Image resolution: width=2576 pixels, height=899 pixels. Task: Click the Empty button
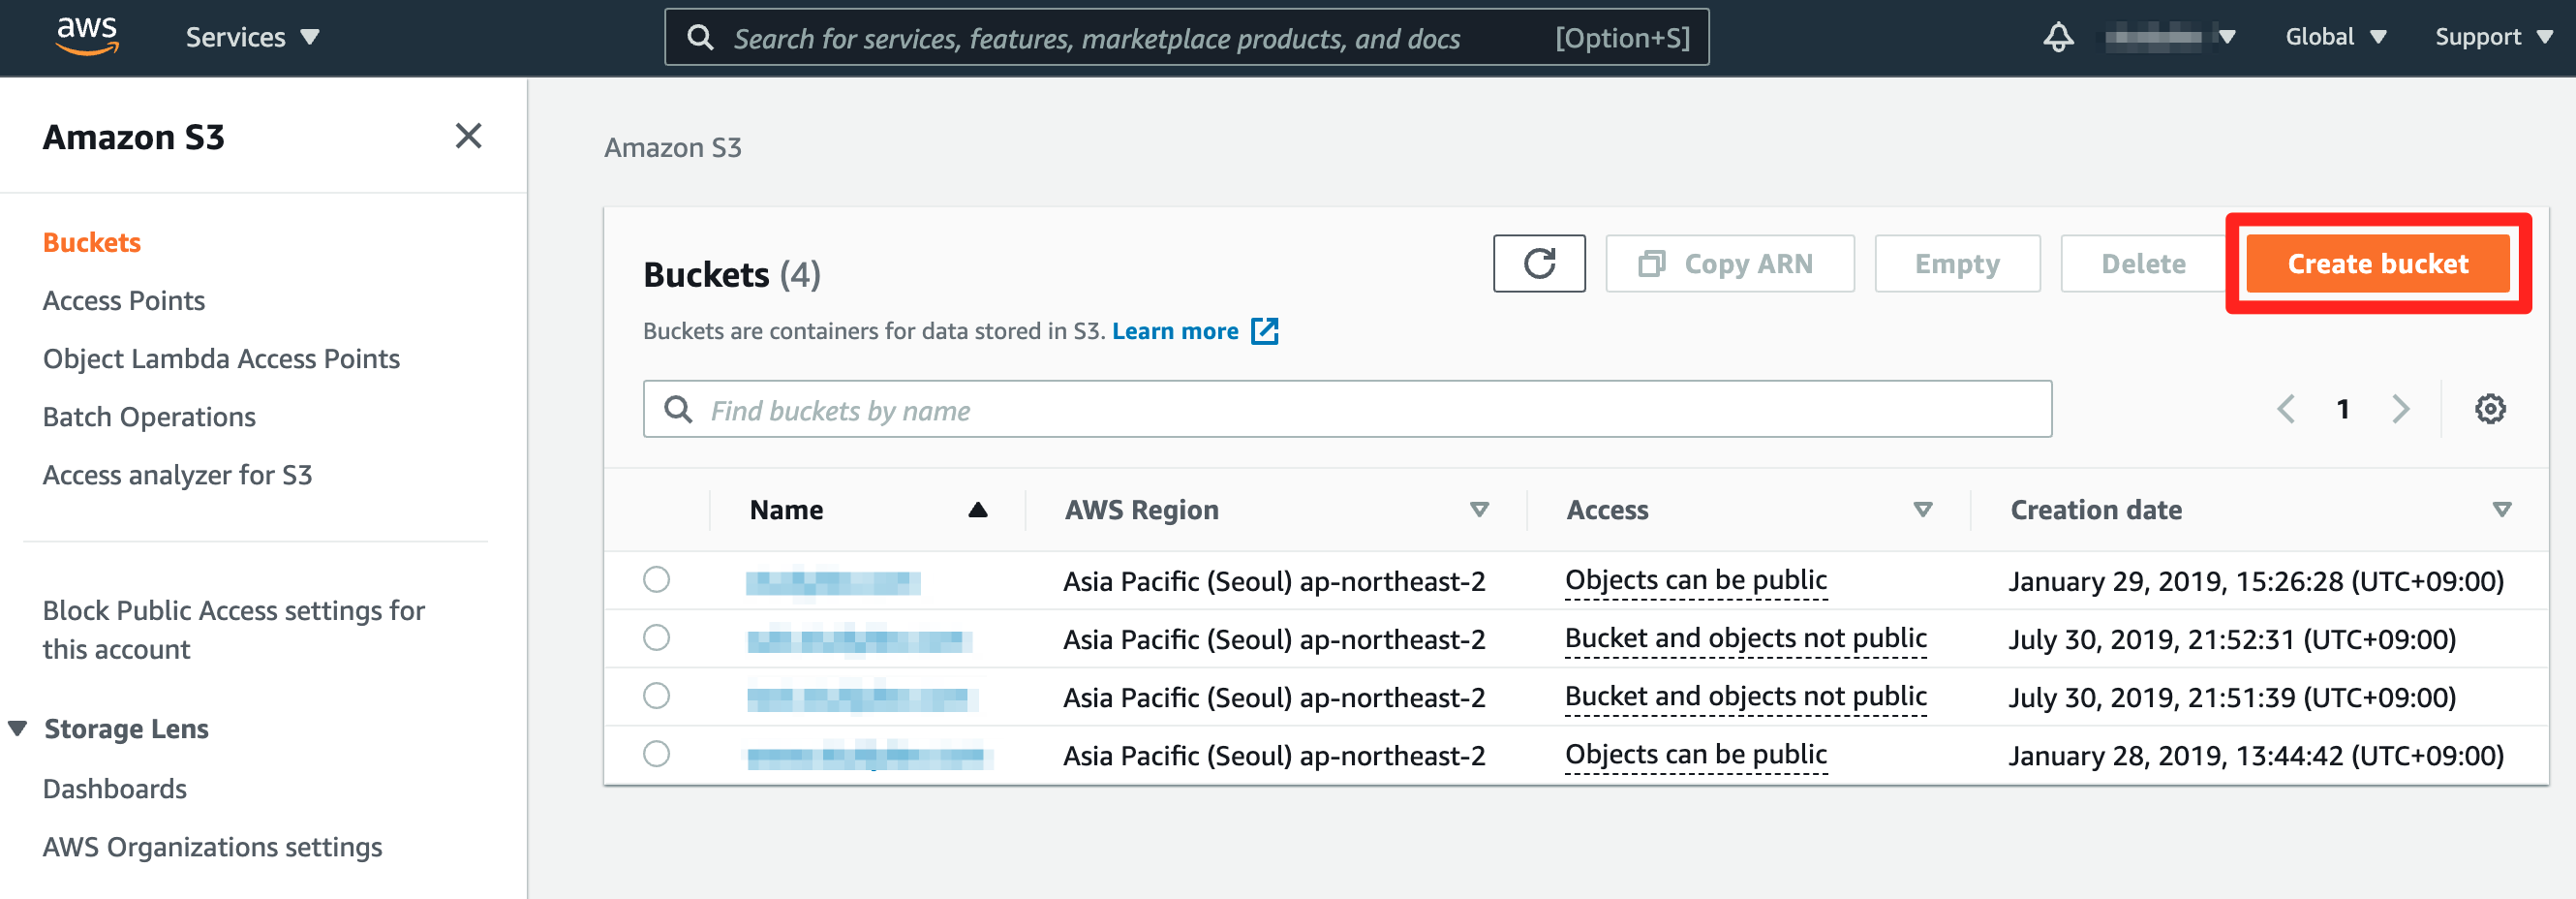(1957, 264)
